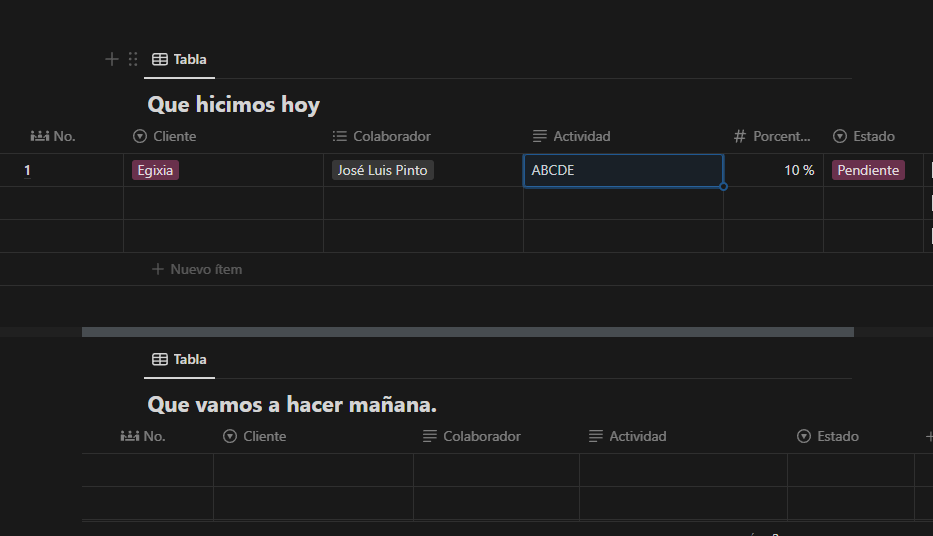This screenshot has width=933, height=536.
Task: Click the pink Pendiente status tag
Action: (868, 170)
